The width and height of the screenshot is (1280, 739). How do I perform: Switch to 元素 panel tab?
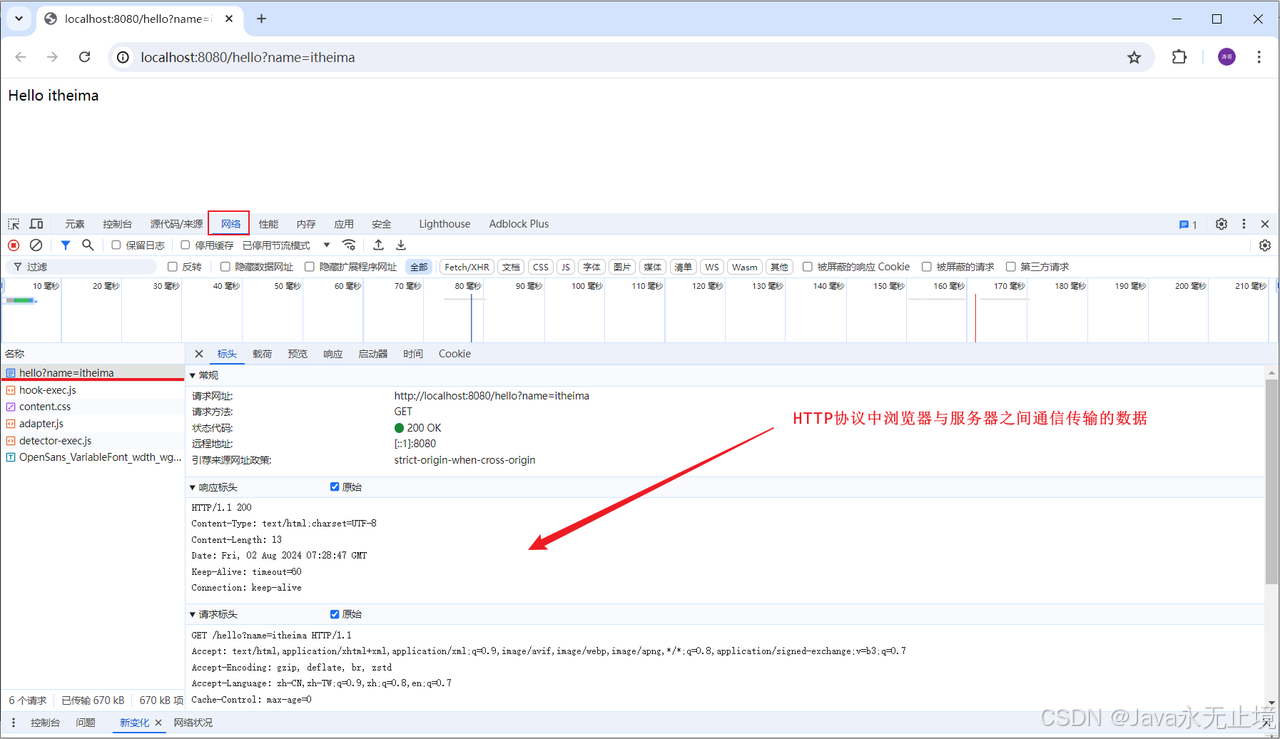(75, 224)
